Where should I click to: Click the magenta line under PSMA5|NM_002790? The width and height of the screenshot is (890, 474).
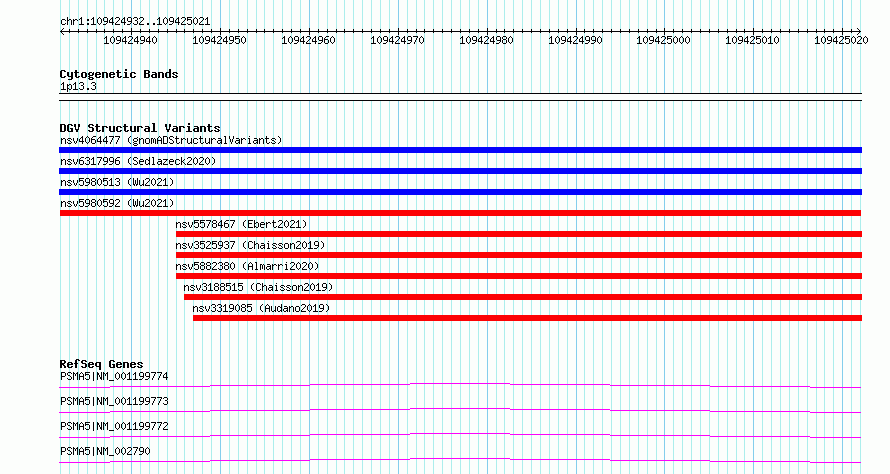tap(460, 460)
